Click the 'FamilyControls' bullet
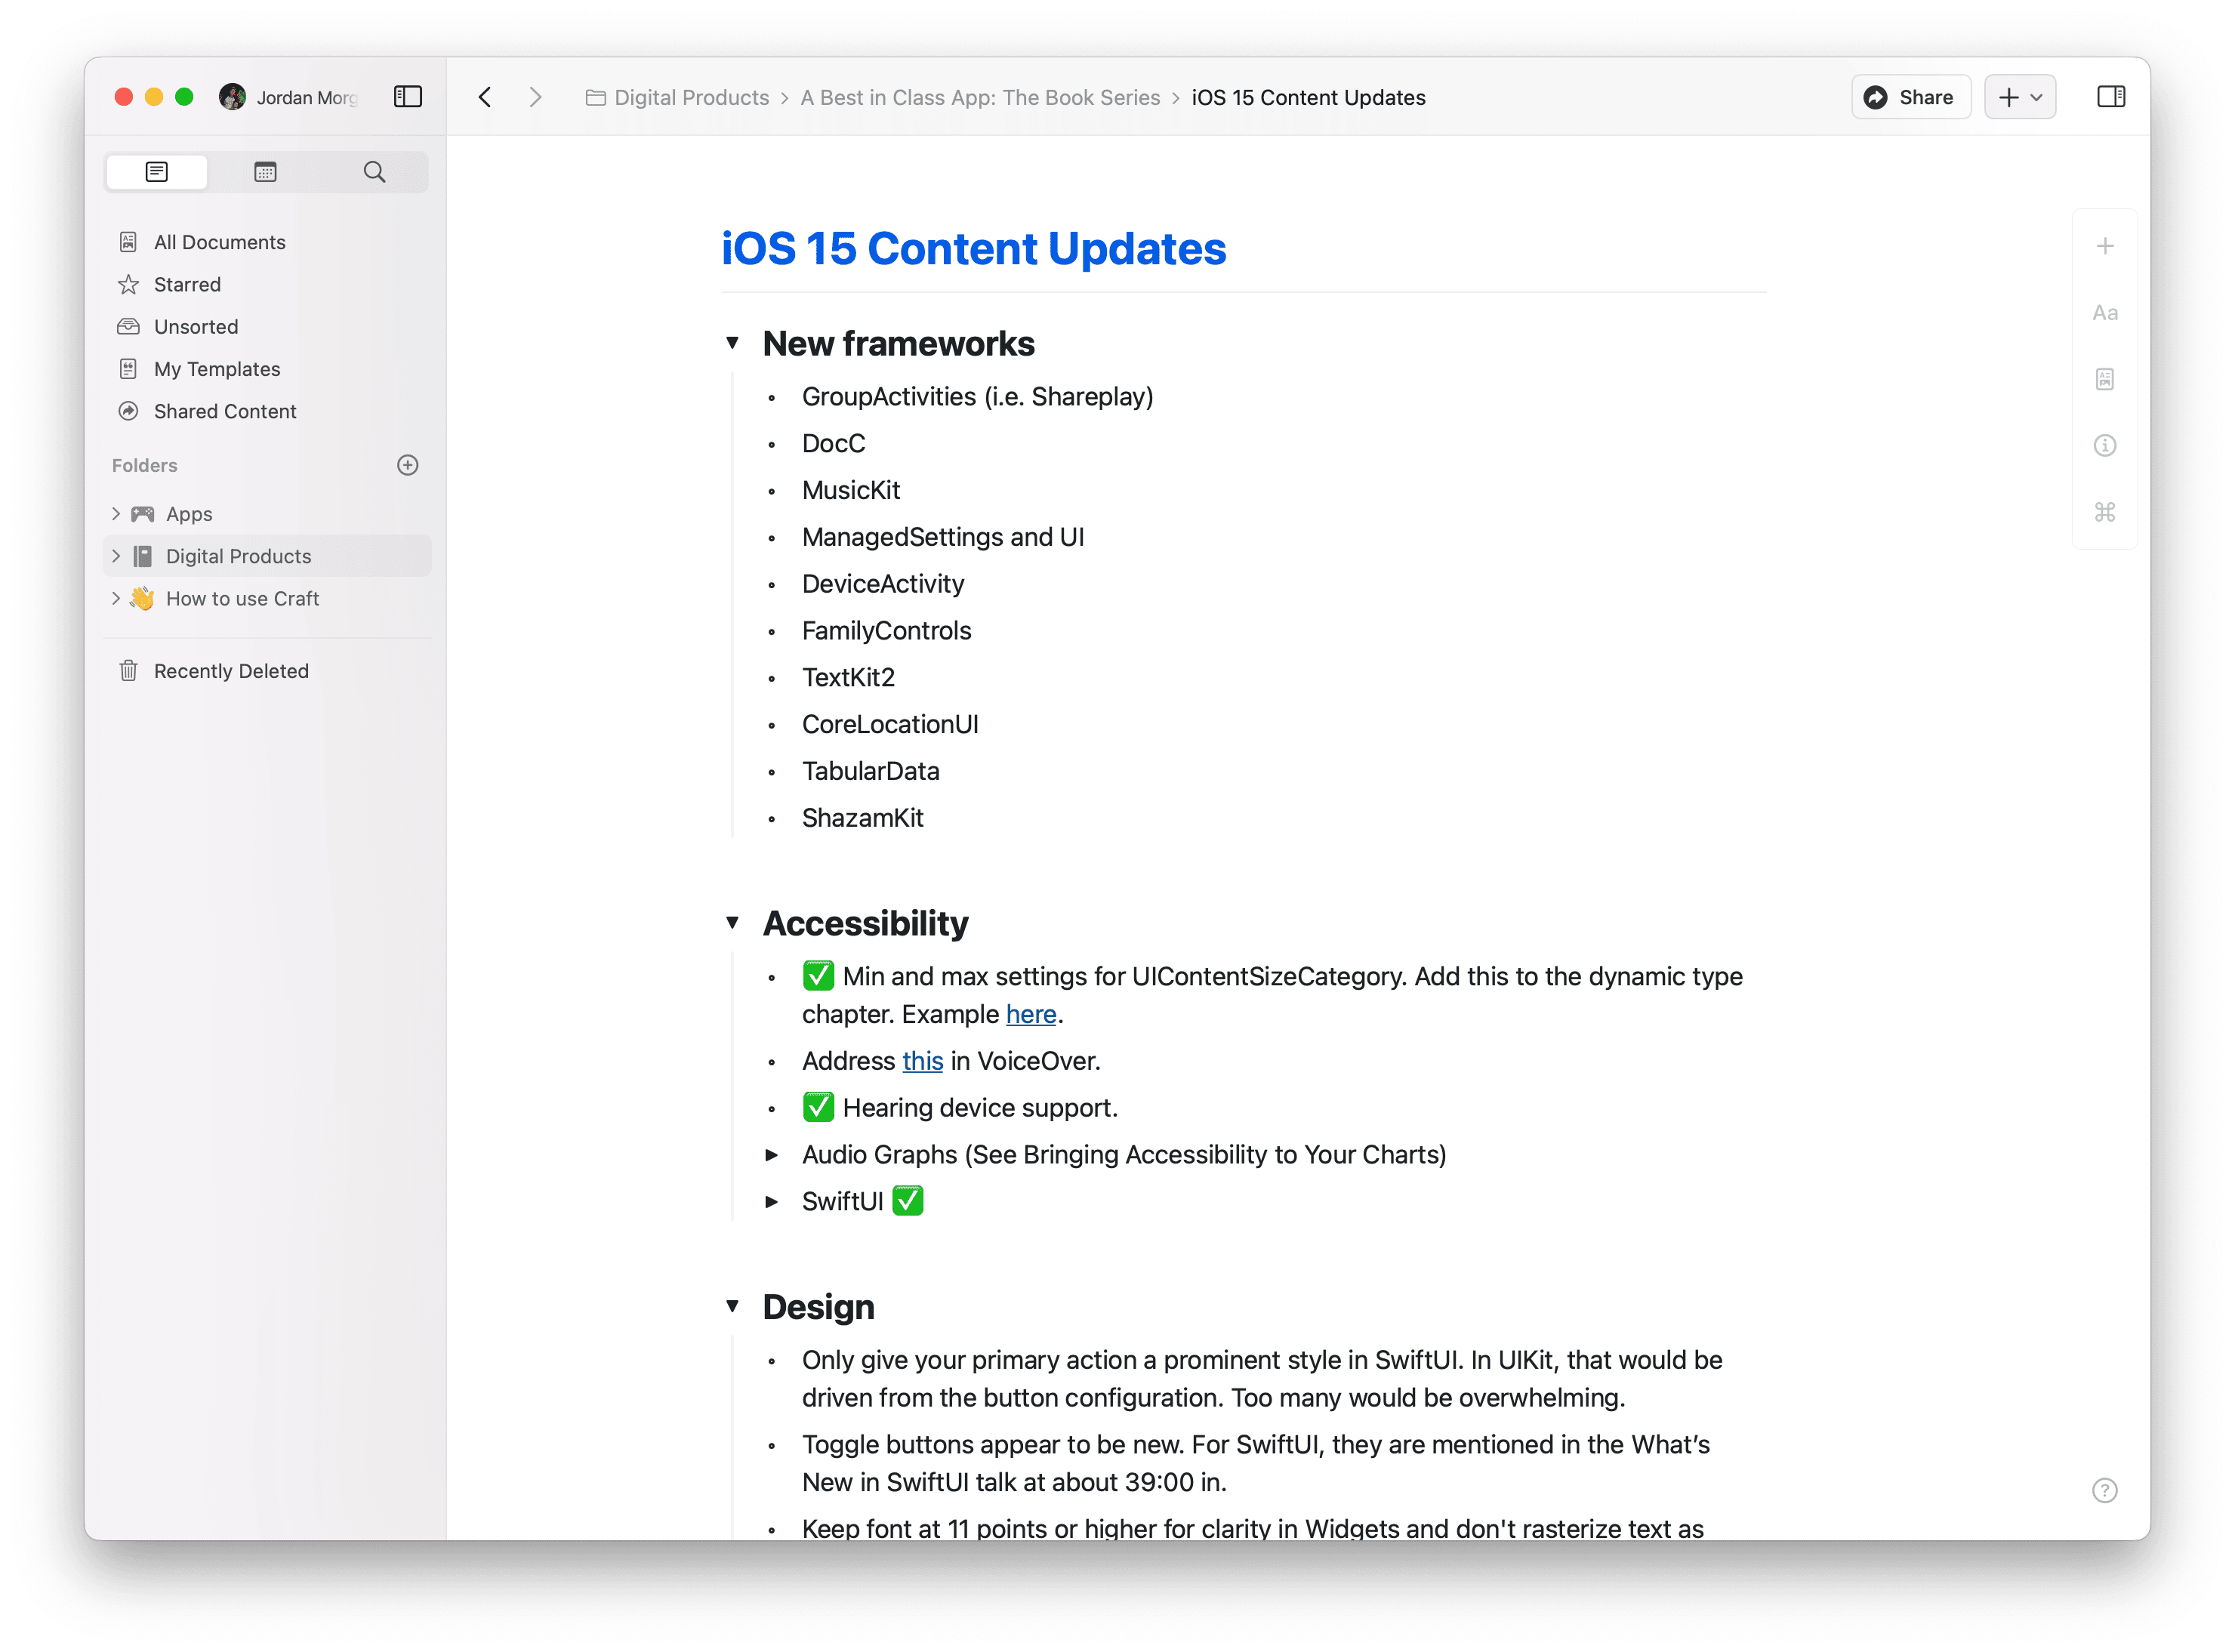Image resolution: width=2235 pixels, height=1652 pixels. [x=886, y=631]
